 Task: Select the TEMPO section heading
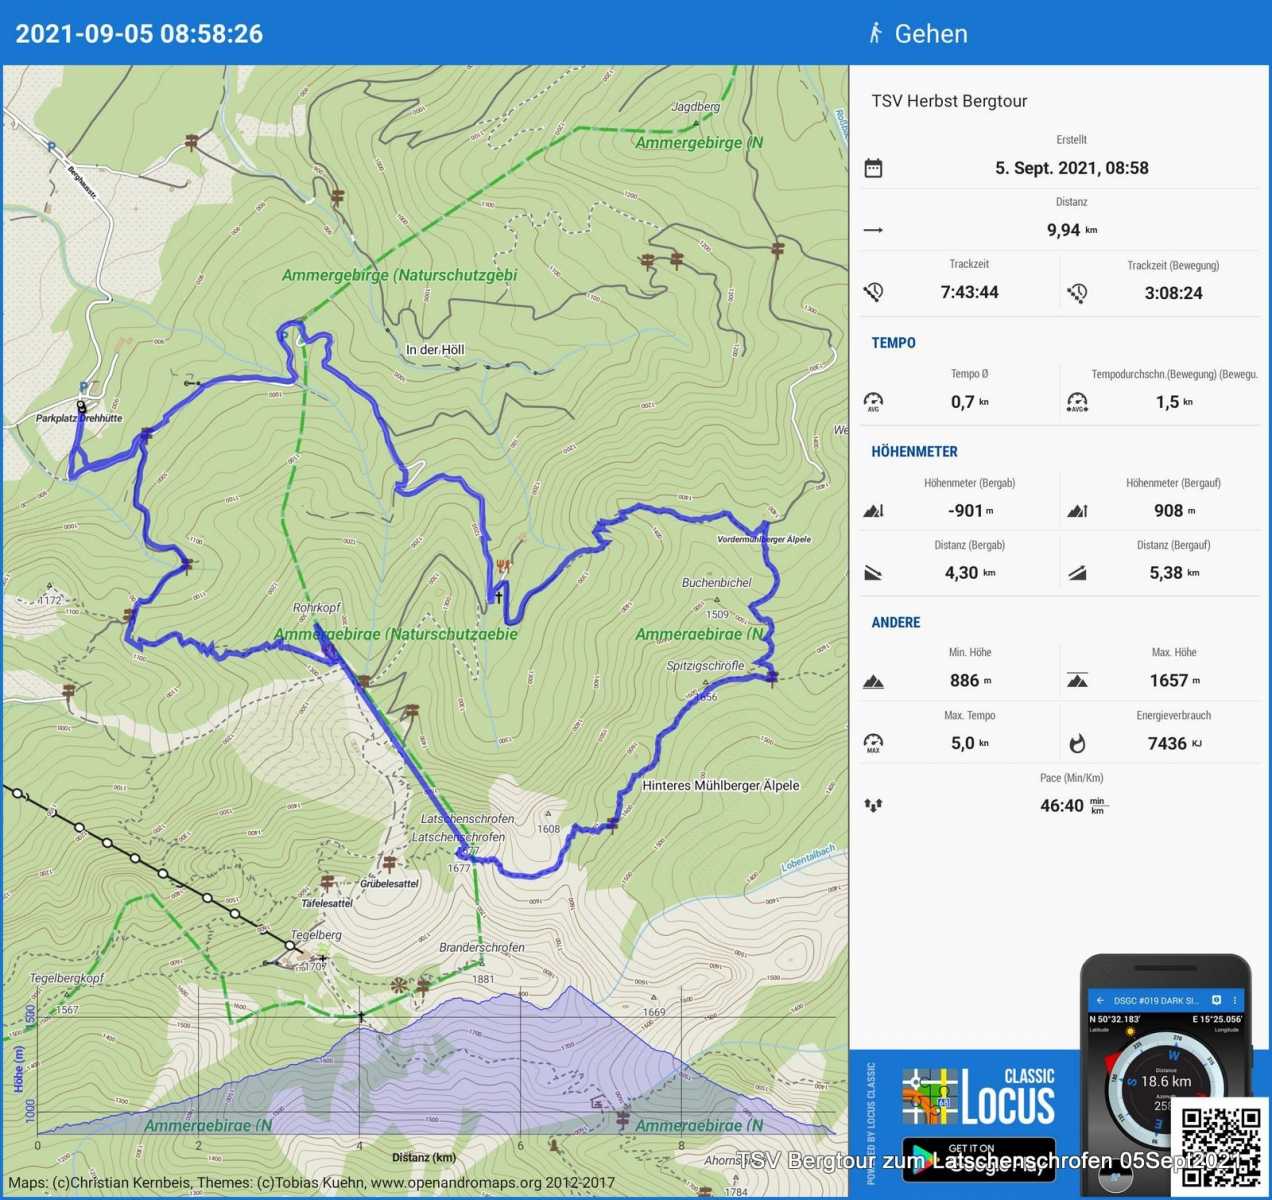point(893,343)
